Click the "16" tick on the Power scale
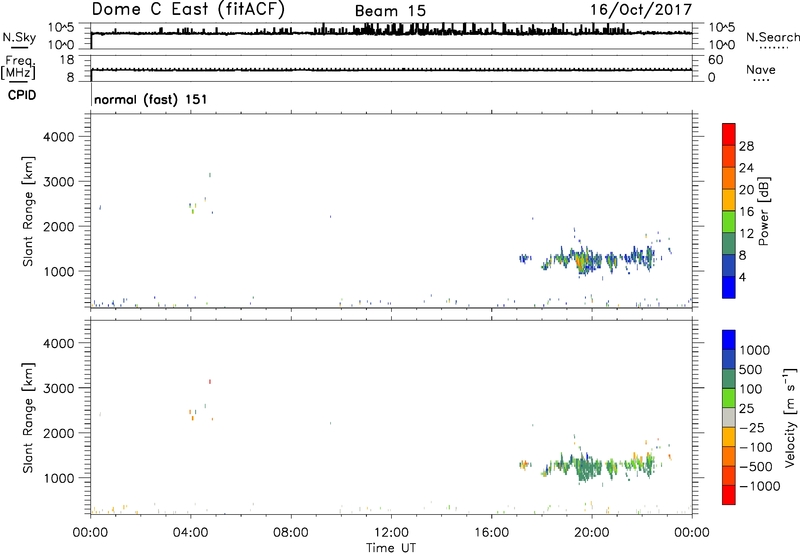This screenshot has height=554, width=800. (x=746, y=212)
